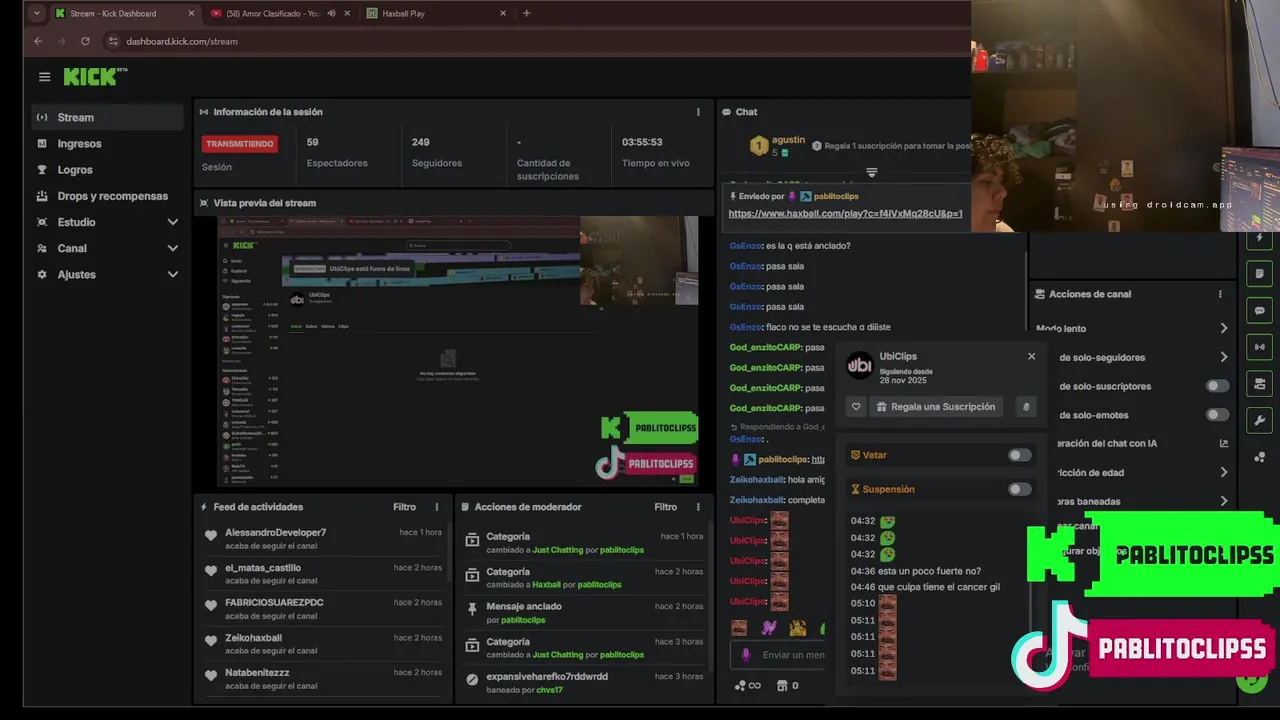The height and width of the screenshot is (720, 1280).
Task: Expand the solo-seguidores settings
Action: point(1224,357)
